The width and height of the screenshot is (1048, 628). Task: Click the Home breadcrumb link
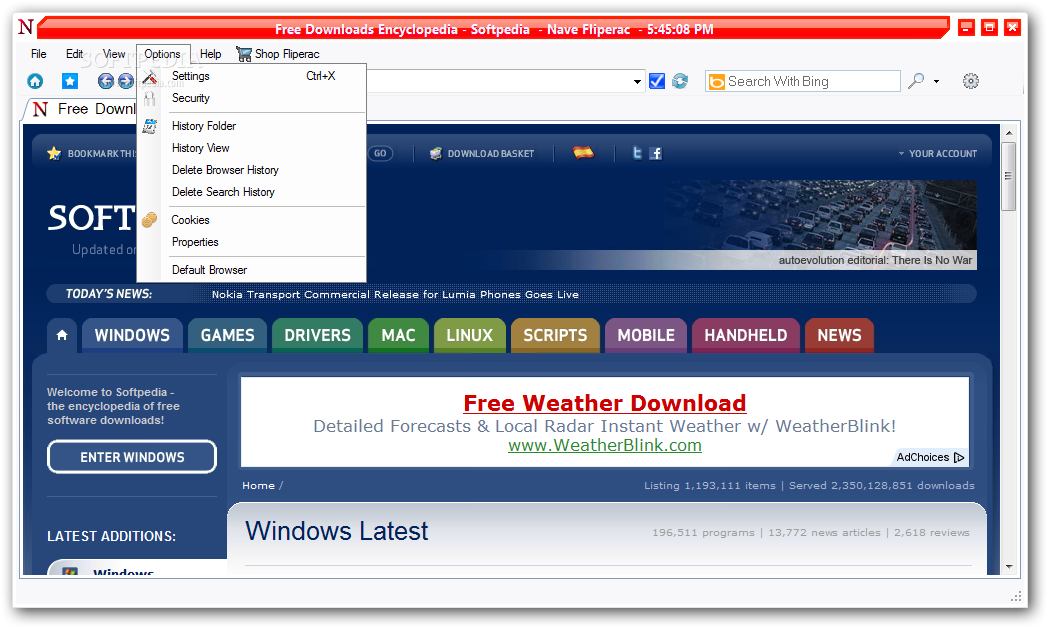point(259,486)
